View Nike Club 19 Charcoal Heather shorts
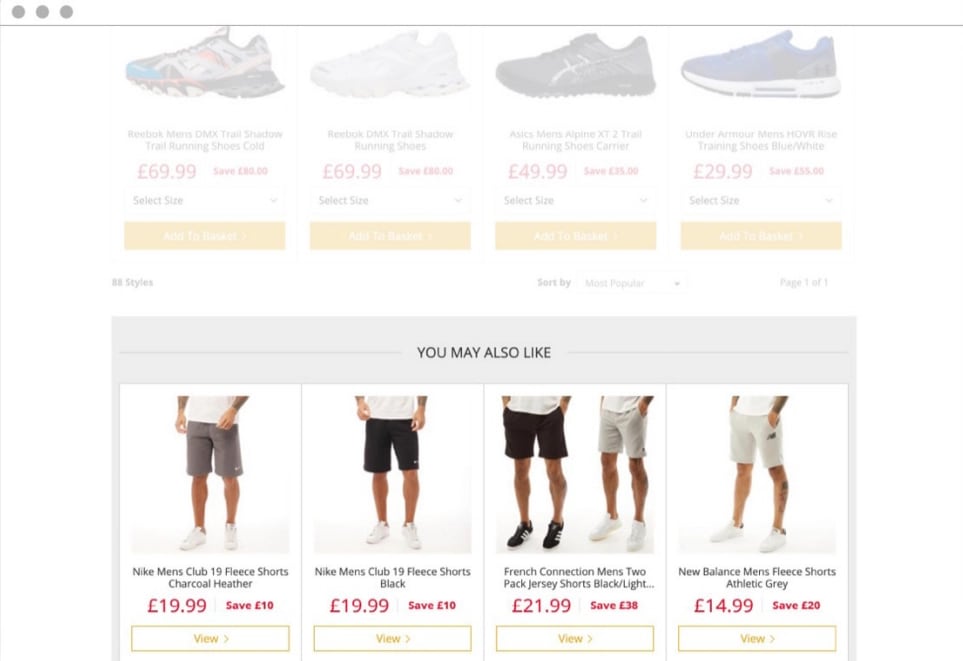This screenshot has width=963, height=661. pos(209,638)
